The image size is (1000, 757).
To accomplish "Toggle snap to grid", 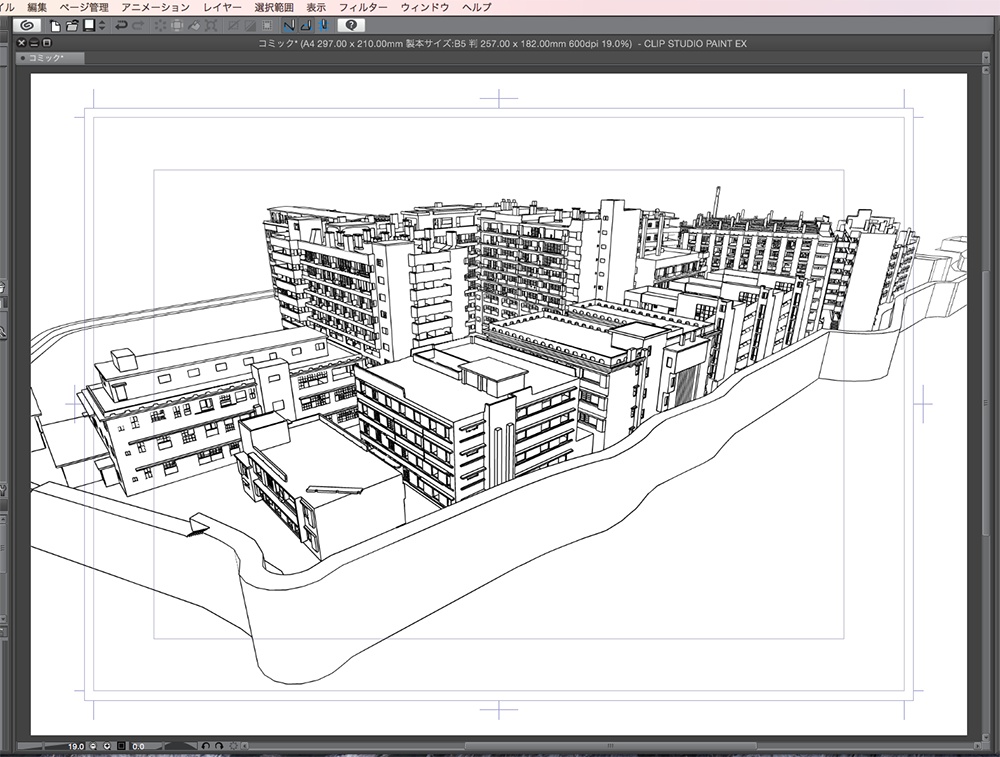I will pos(323,24).
